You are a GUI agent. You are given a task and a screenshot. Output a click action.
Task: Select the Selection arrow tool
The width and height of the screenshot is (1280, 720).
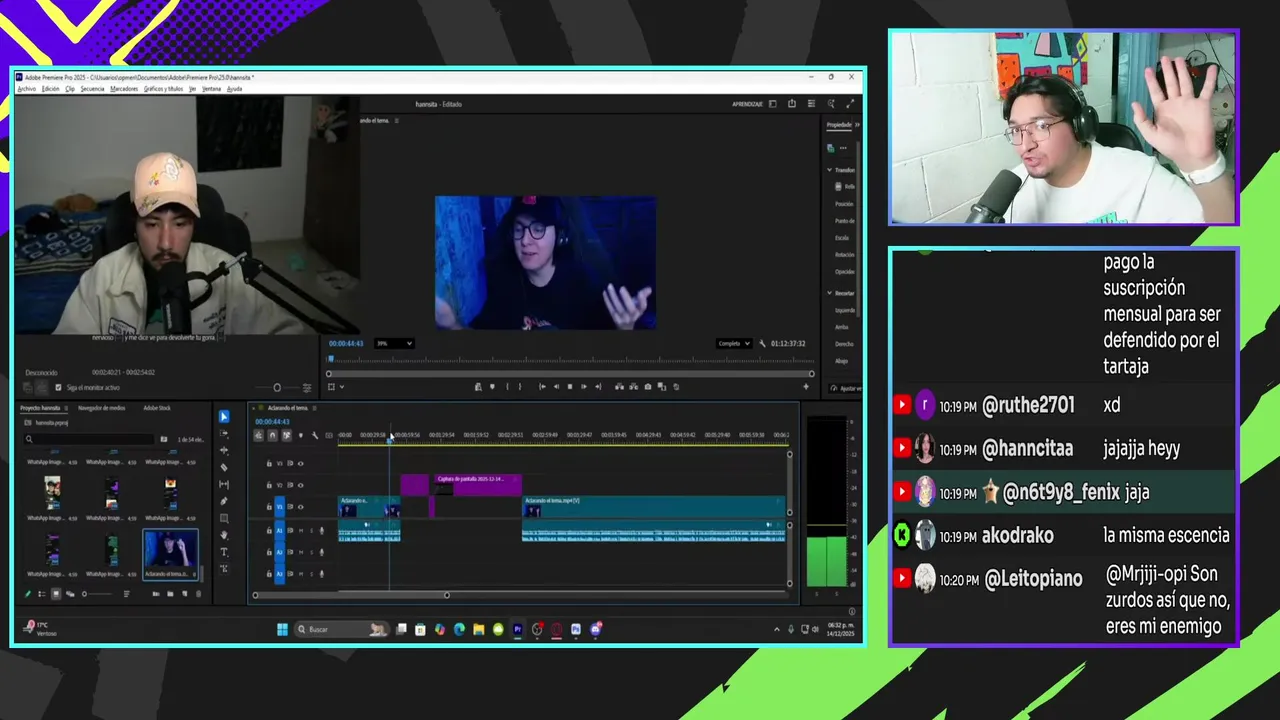pyautogui.click(x=224, y=416)
